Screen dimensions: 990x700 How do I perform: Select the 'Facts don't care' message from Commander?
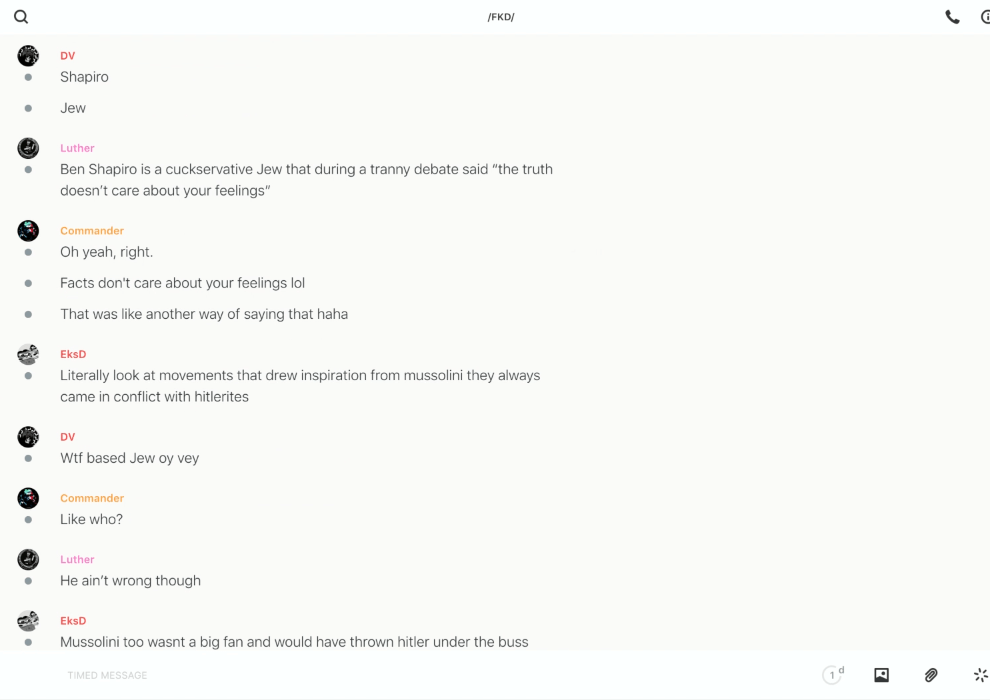point(182,283)
